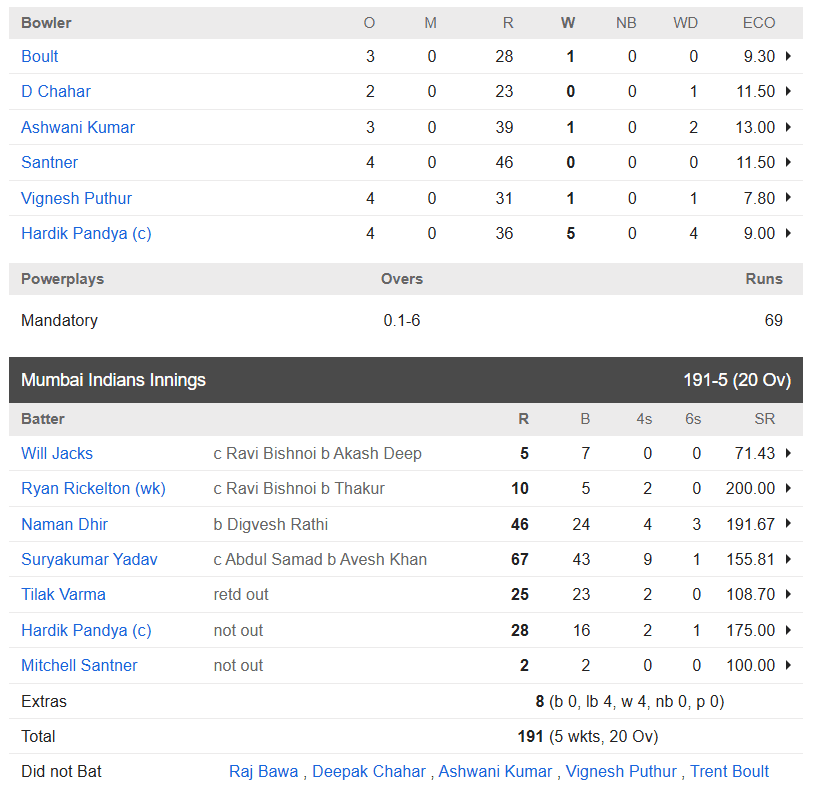Open Vignesh Puthur bowler link
Viewport: 815px width, 796px height.
click(76, 198)
